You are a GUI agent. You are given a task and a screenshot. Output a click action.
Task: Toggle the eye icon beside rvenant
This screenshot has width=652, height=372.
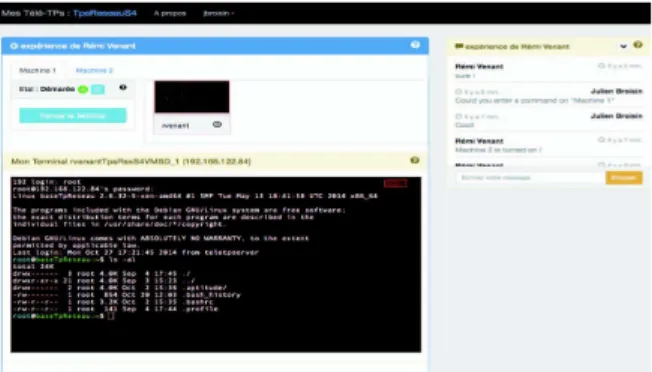(x=217, y=125)
